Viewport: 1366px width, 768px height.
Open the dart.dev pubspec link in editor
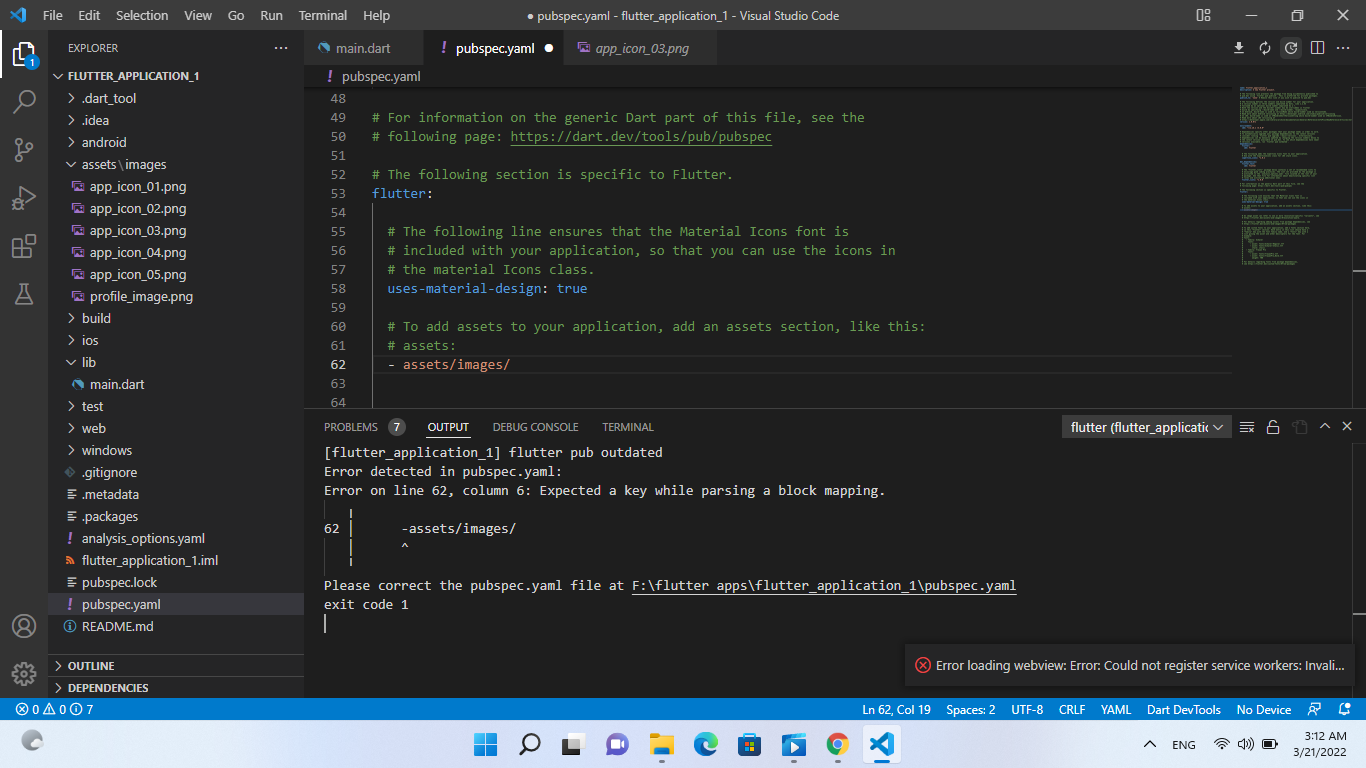(x=641, y=136)
